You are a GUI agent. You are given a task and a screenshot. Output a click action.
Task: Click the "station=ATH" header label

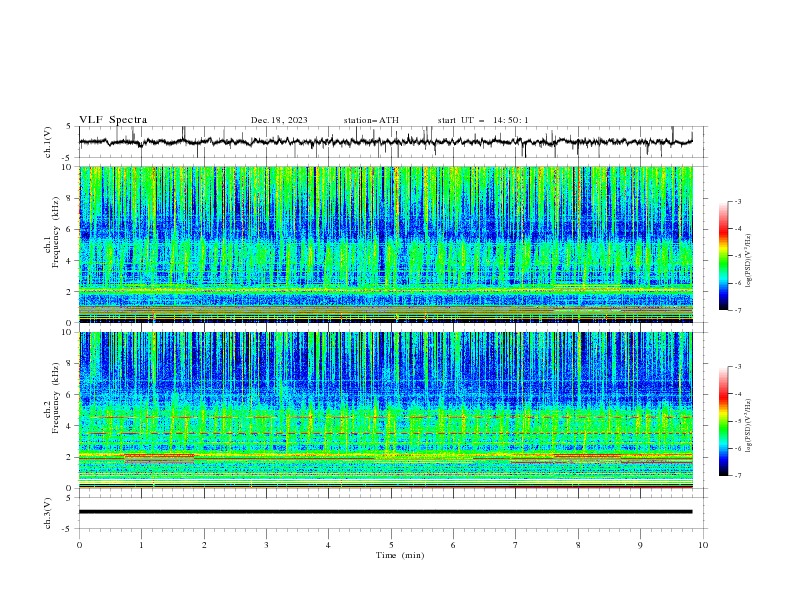click(371, 120)
